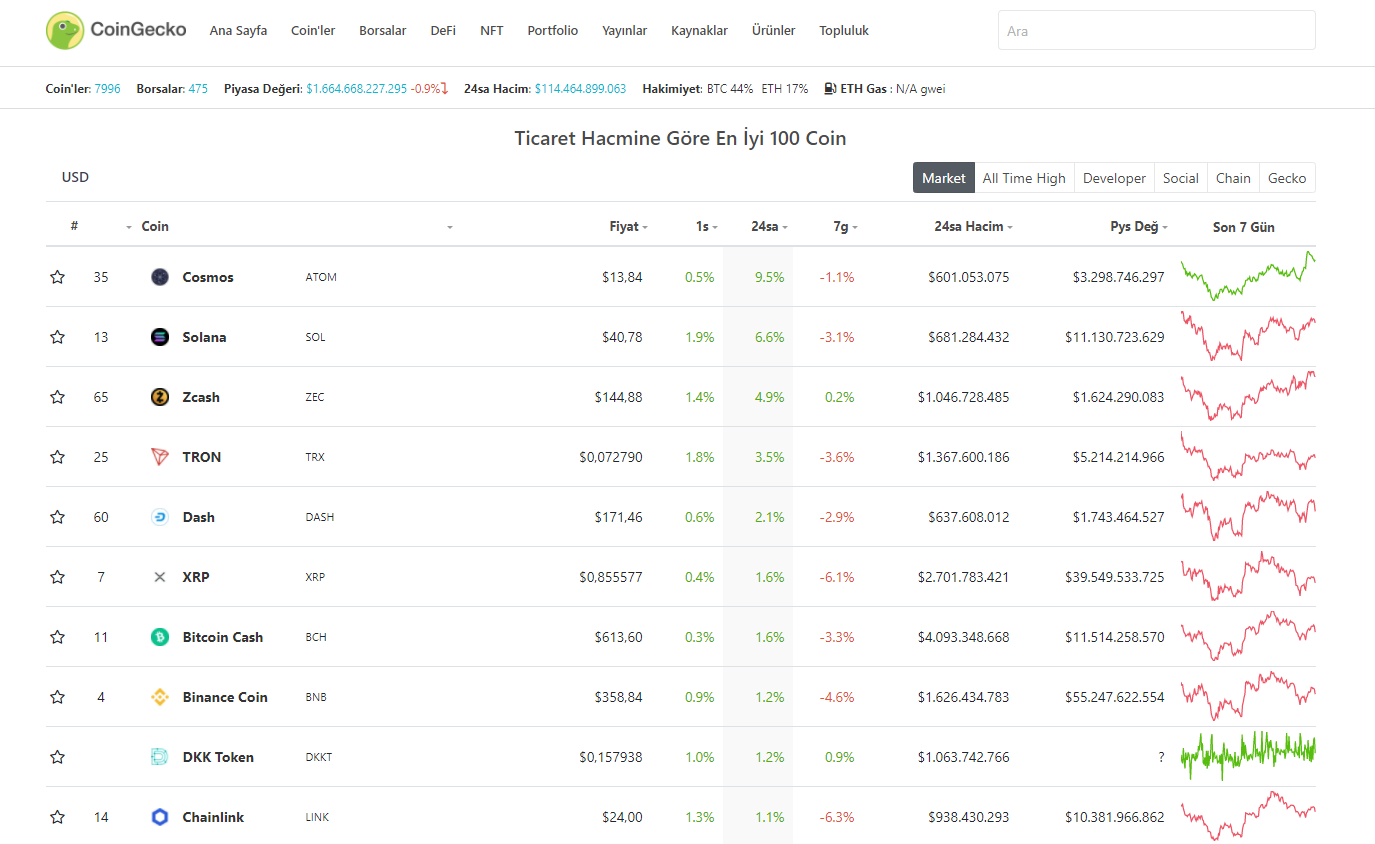Click the CoinGecko logo
This screenshot has height=844, width=1375.
coord(116,30)
